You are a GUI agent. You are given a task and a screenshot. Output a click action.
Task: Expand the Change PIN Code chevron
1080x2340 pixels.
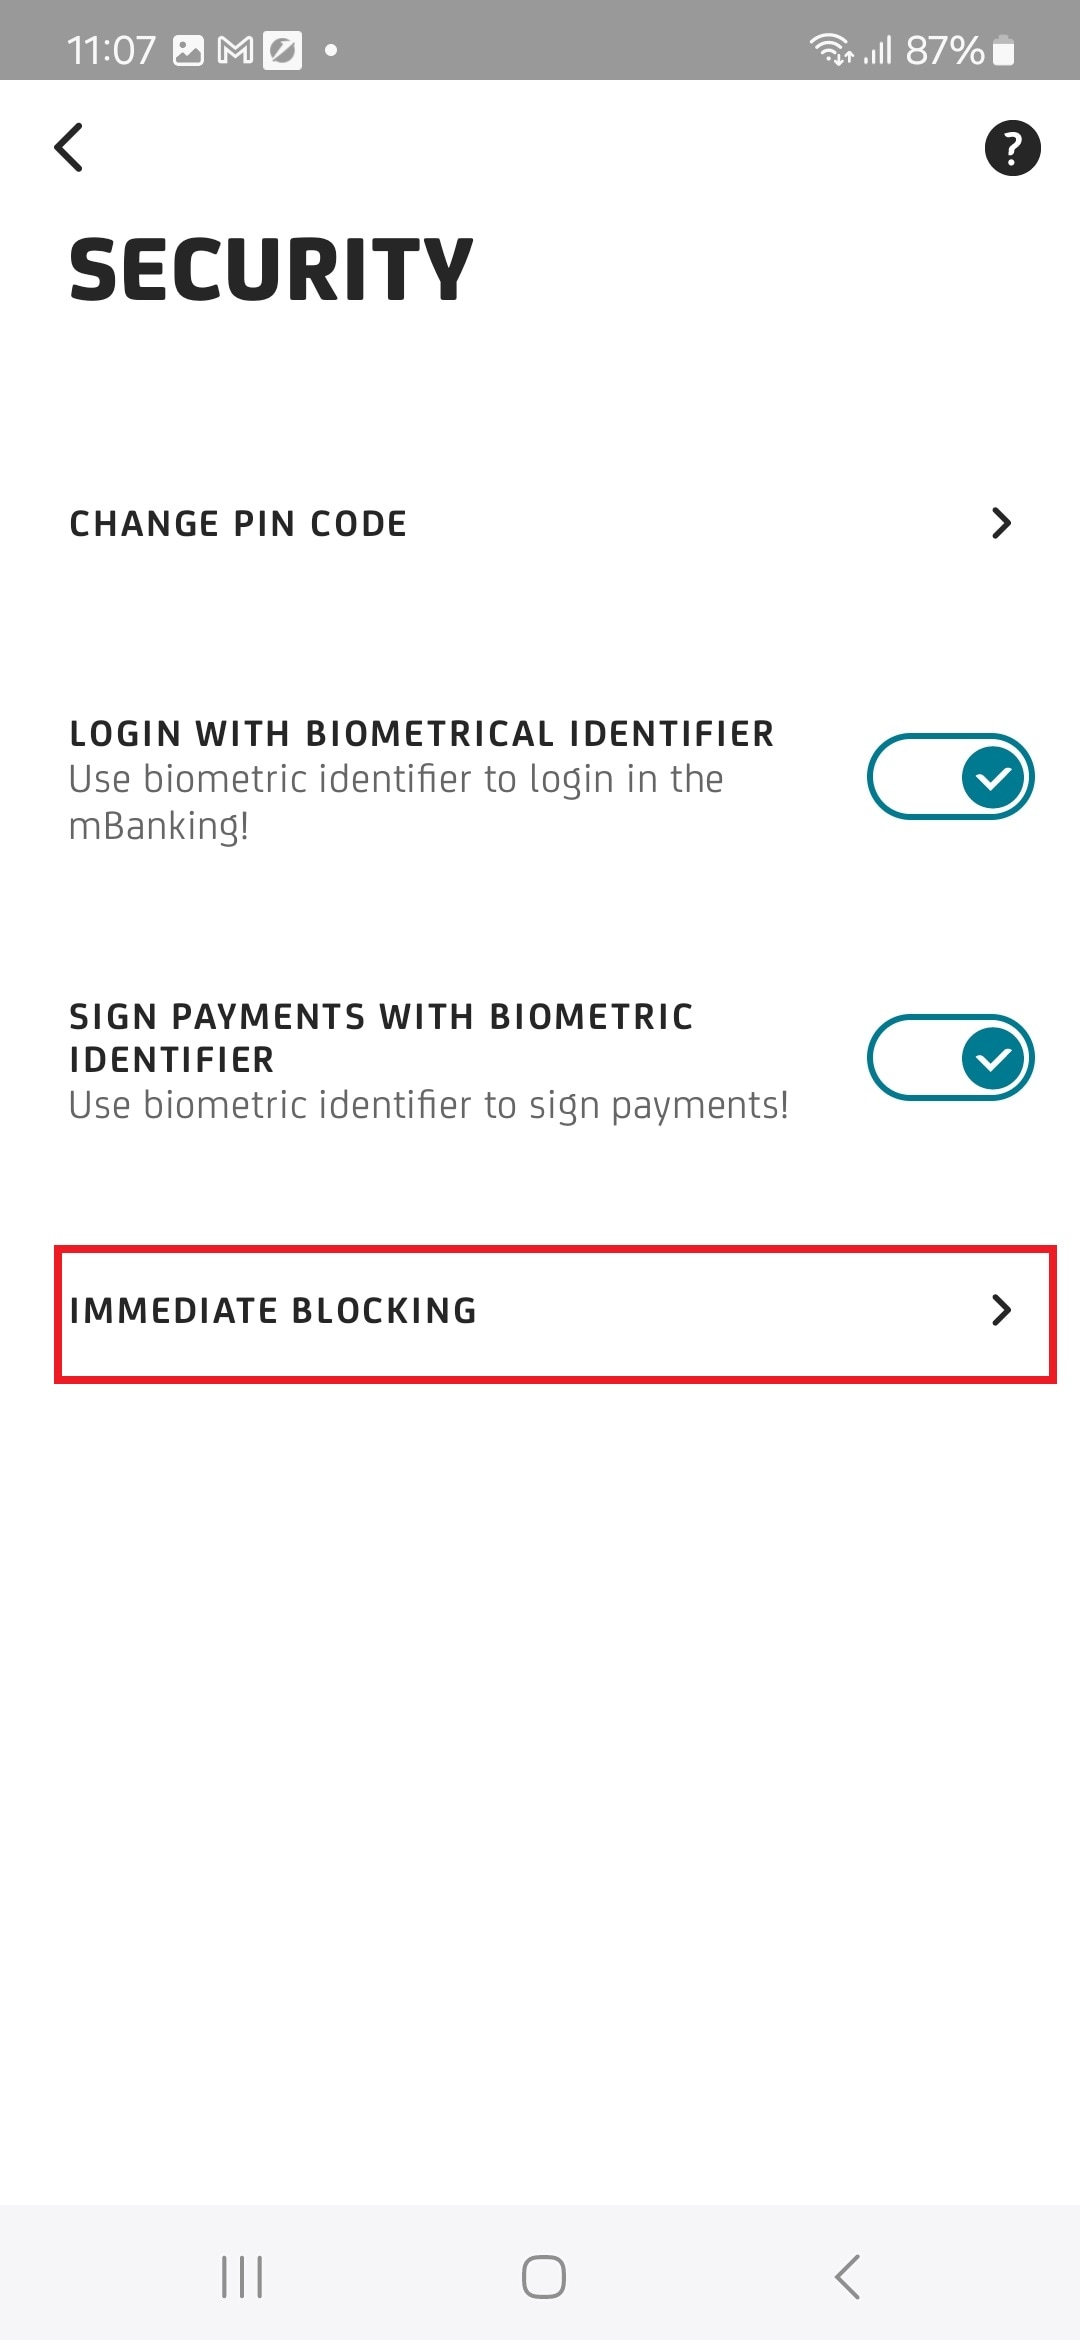click(x=1001, y=523)
